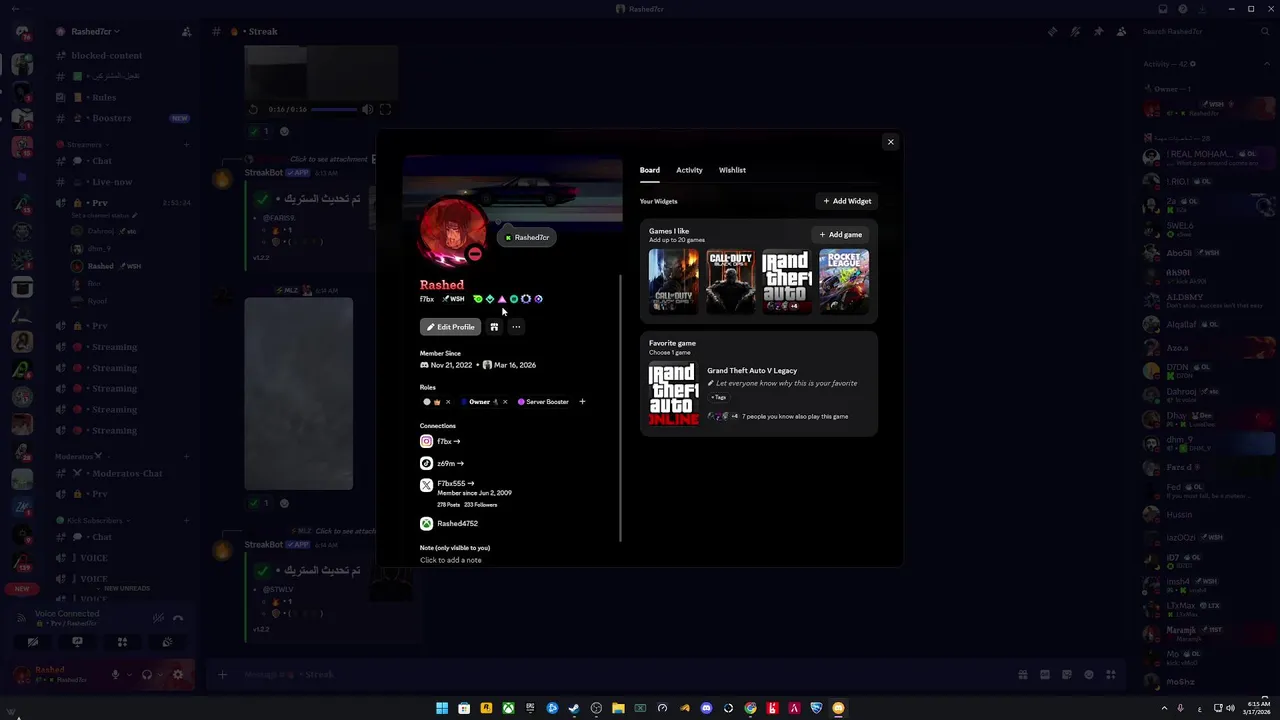The width and height of the screenshot is (1280, 720).
Task: Open the three-dot more options menu
Action: (x=516, y=327)
